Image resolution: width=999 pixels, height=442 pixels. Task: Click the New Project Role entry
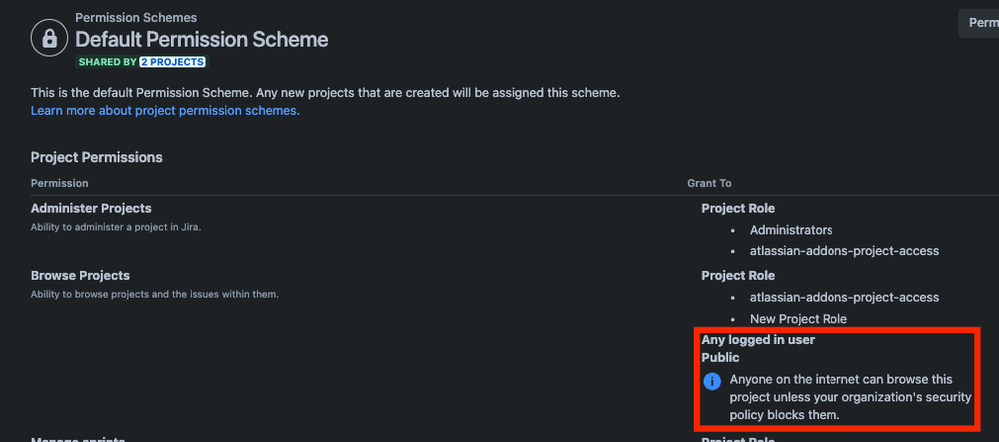tap(798, 318)
